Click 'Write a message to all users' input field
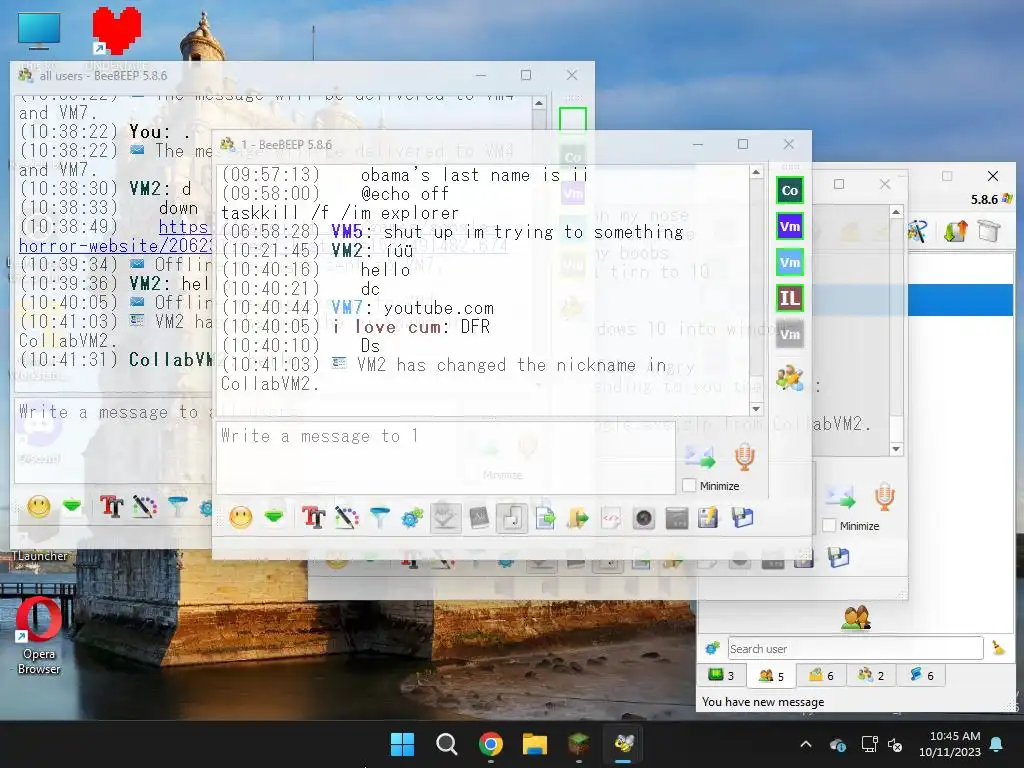The height and width of the screenshot is (768, 1024). click(113, 441)
